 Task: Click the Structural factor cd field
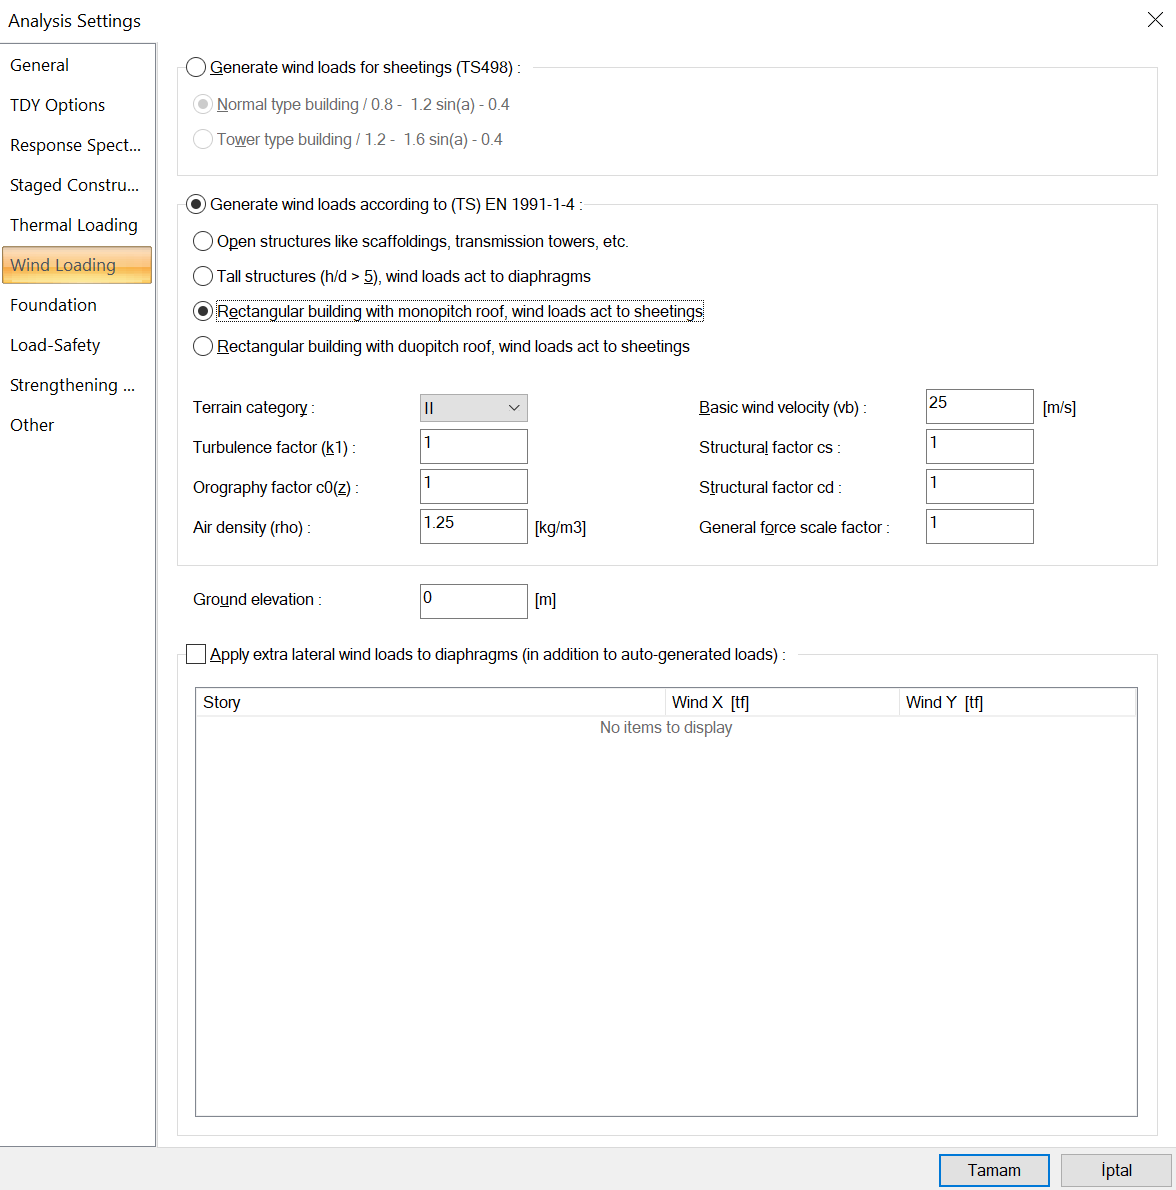(x=979, y=486)
